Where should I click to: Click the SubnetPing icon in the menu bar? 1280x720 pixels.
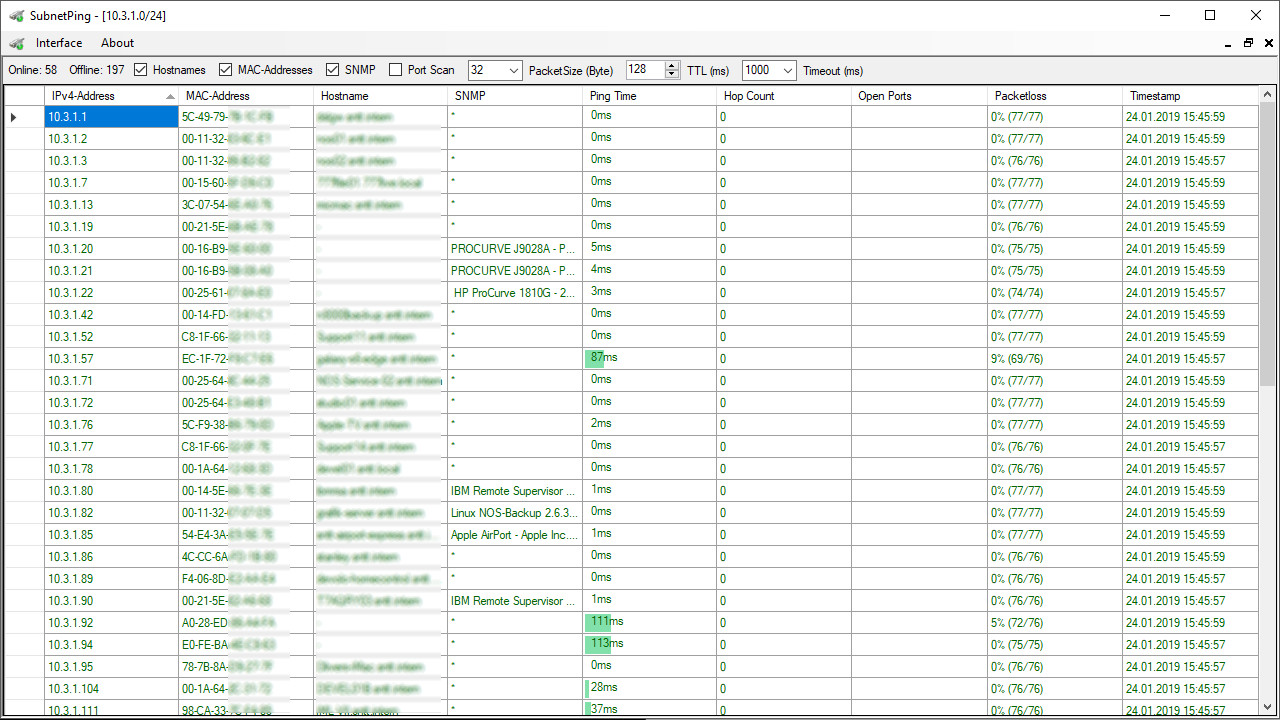(x=16, y=43)
